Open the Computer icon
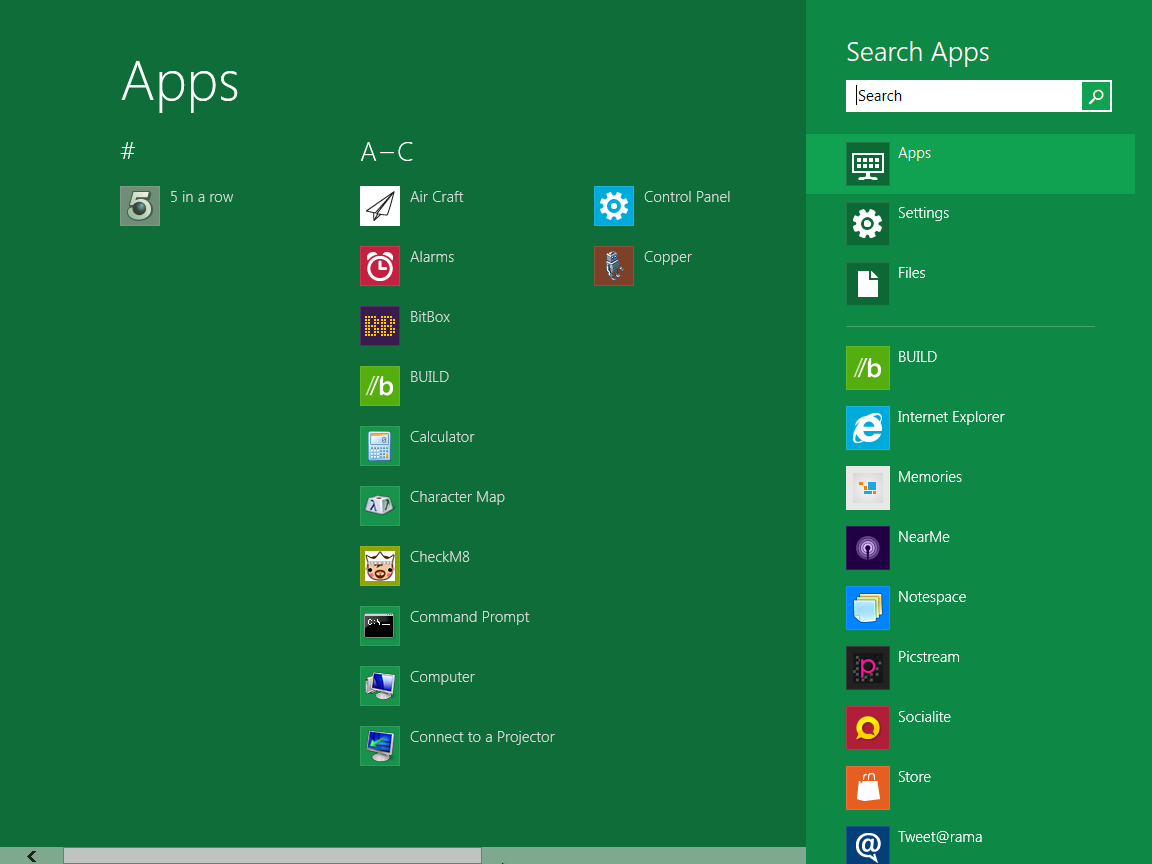 point(380,685)
